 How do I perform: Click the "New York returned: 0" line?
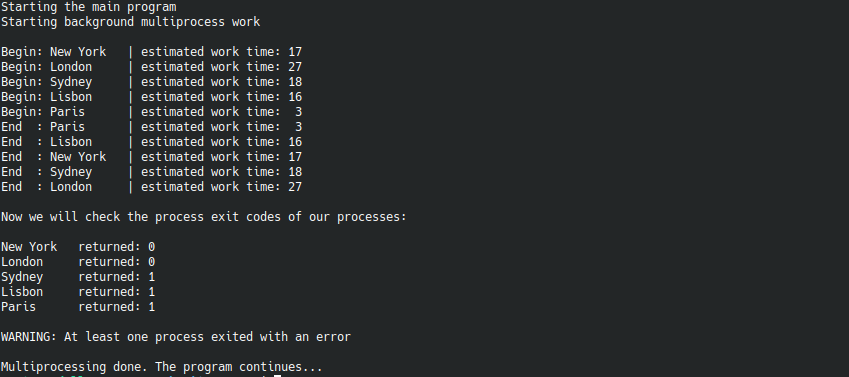coord(78,247)
